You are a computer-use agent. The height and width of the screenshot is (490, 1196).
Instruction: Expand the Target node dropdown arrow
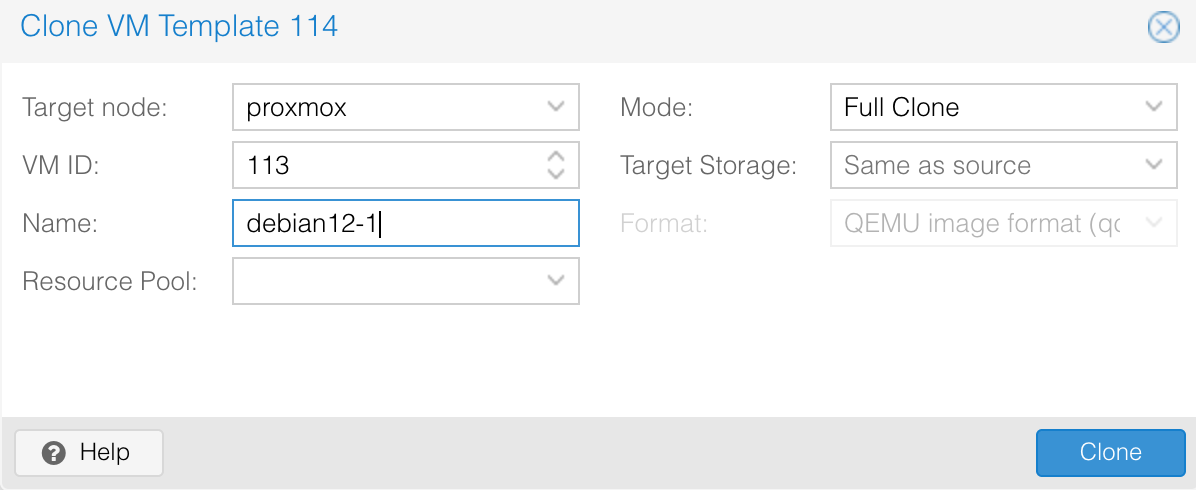[x=556, y=107]
